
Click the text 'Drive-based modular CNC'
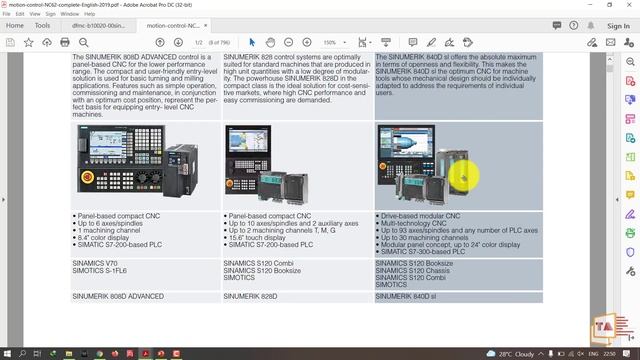(420, 216)
